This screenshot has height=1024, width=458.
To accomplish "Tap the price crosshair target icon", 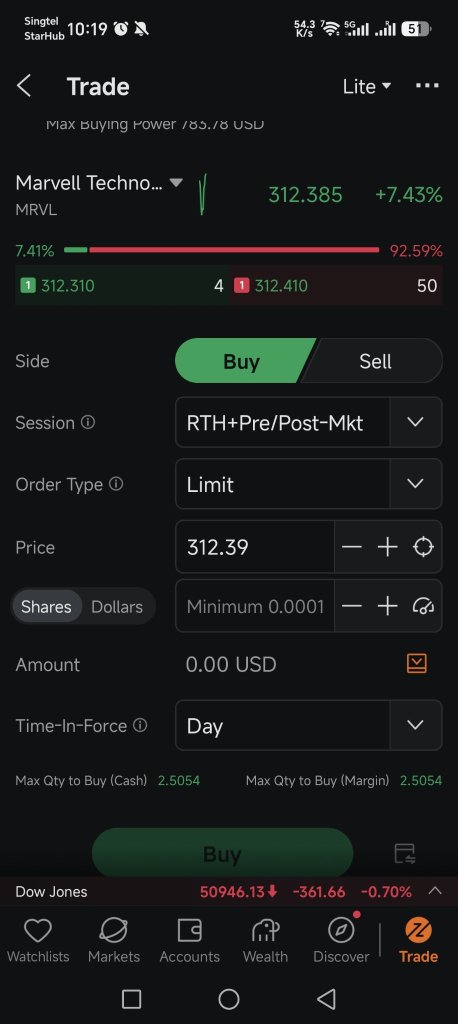I will [423, 547].
